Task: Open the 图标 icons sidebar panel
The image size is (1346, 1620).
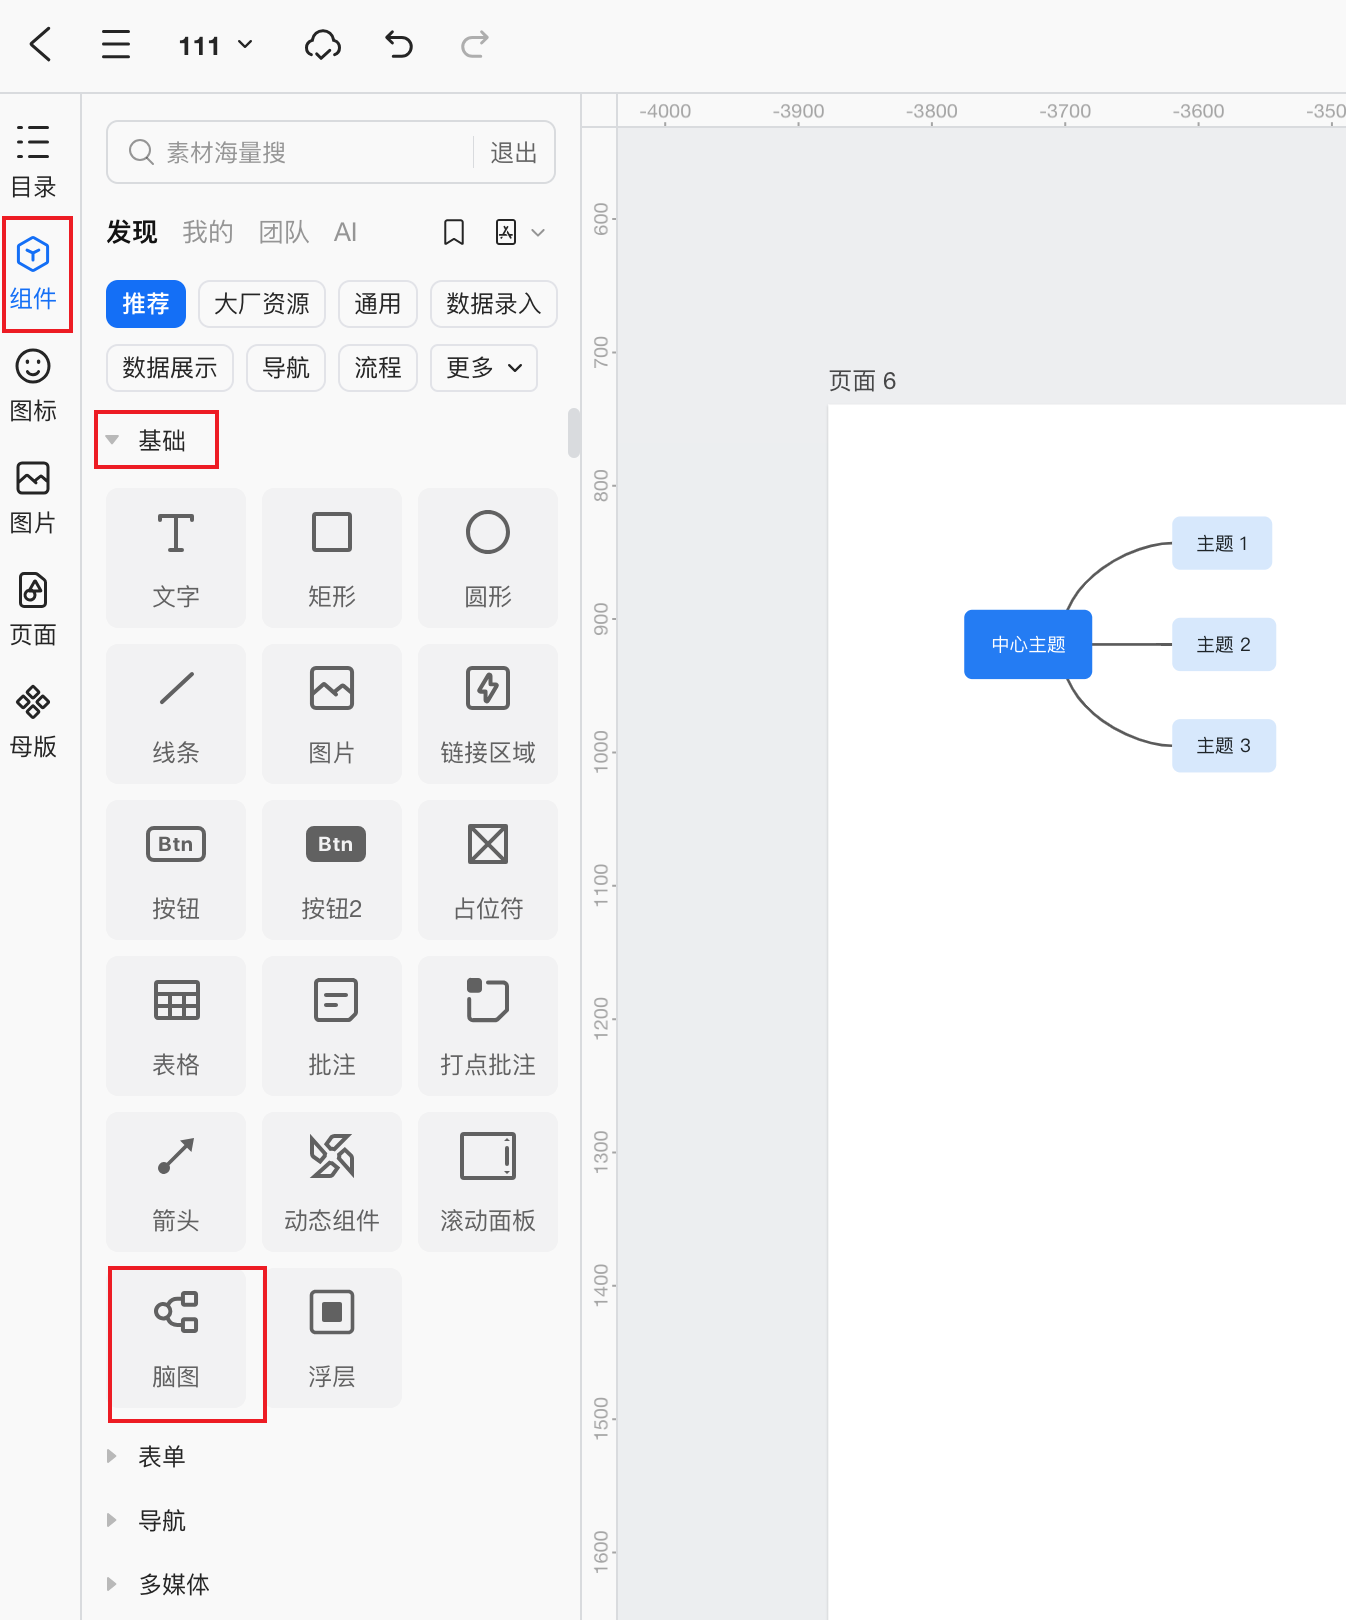Action: [33, 386]
